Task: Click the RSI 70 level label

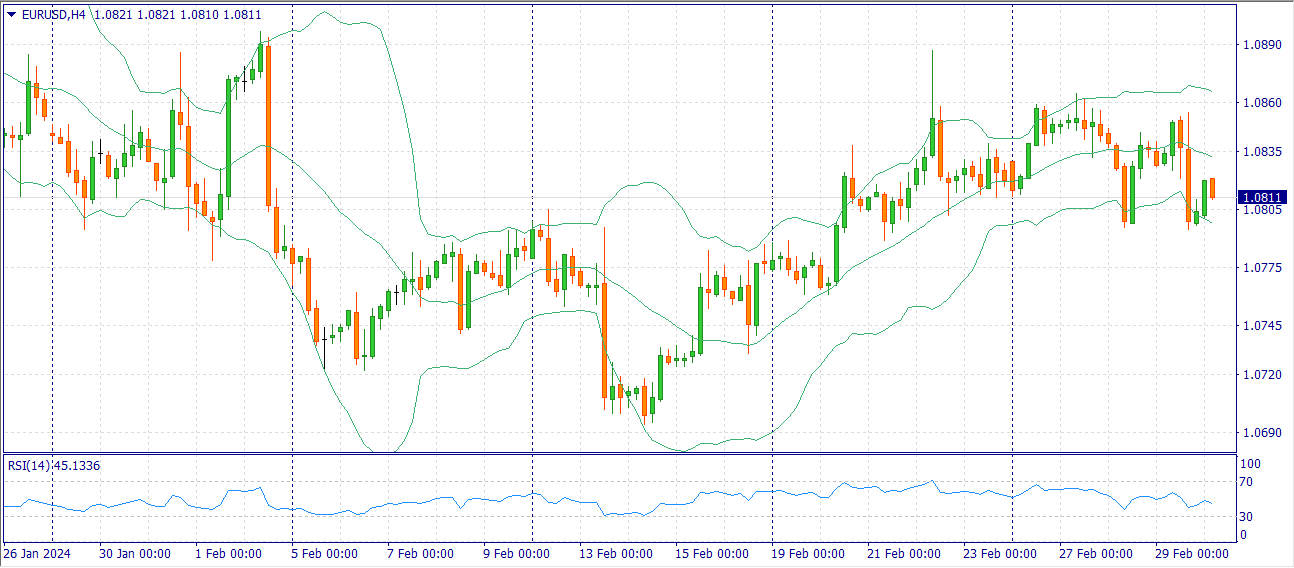Action: coord(1246,482)
